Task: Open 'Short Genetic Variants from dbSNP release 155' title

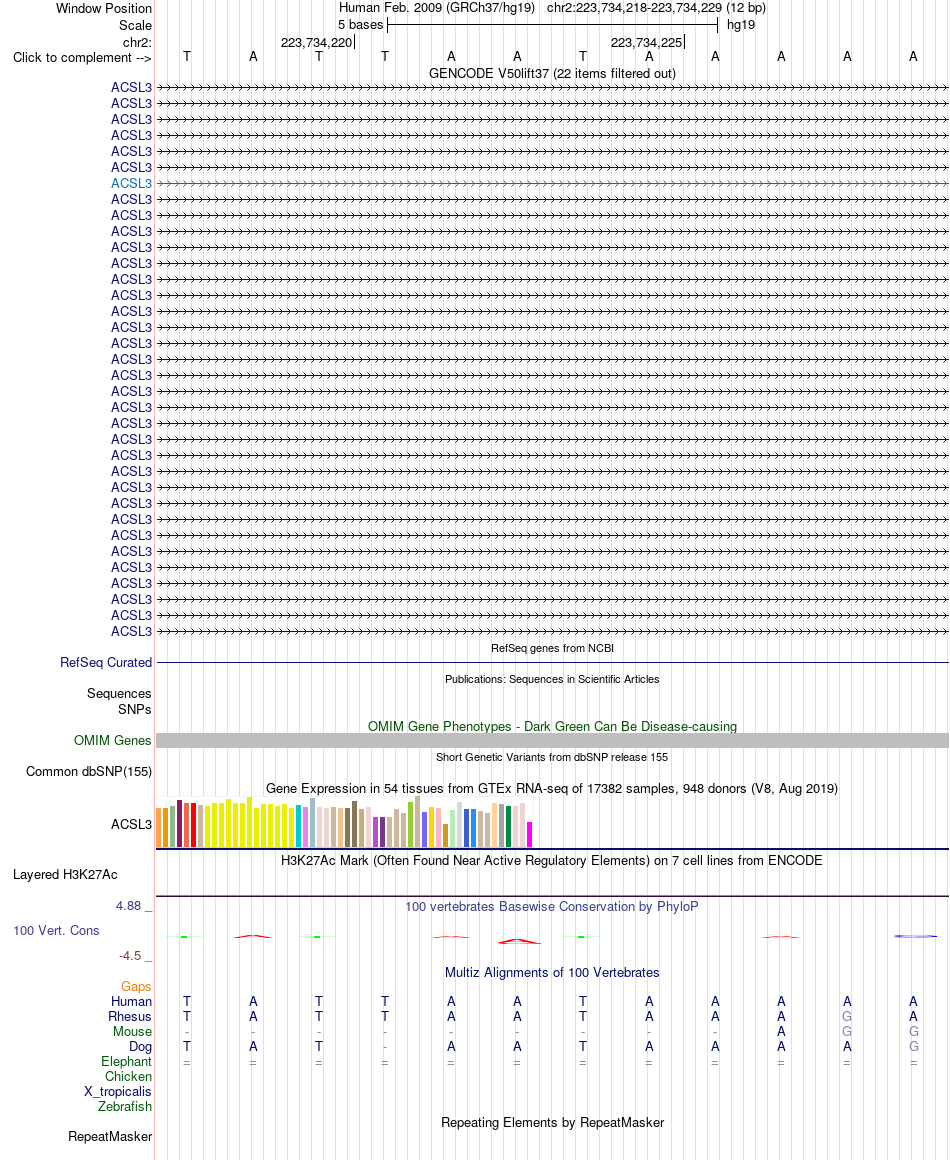Action: (x=552, y=758)
